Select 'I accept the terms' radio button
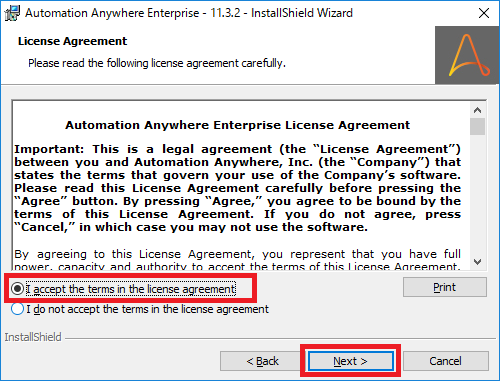The width and height of the screenshot is (500, 381). 17,289
